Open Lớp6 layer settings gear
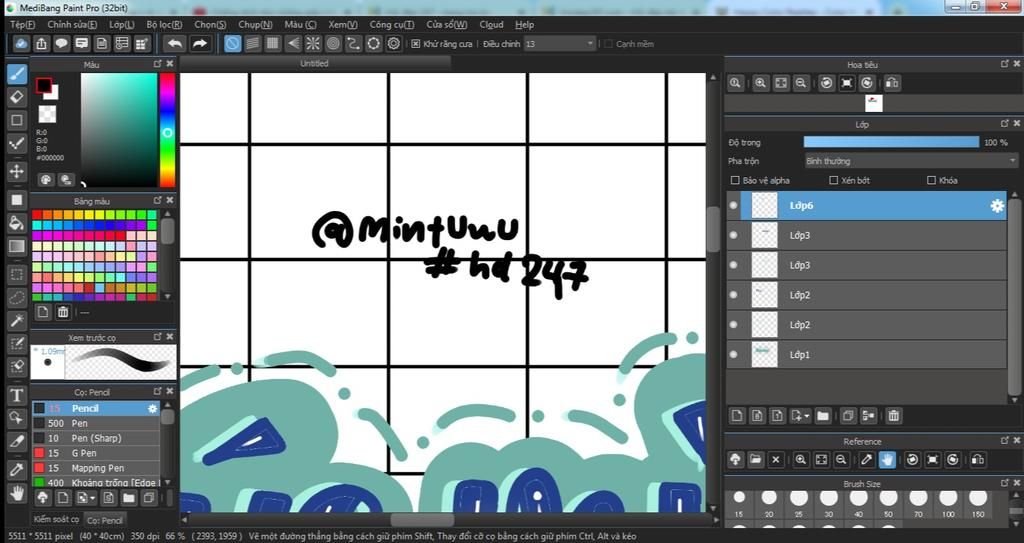The image size is (1024, 543). (997, 206)
